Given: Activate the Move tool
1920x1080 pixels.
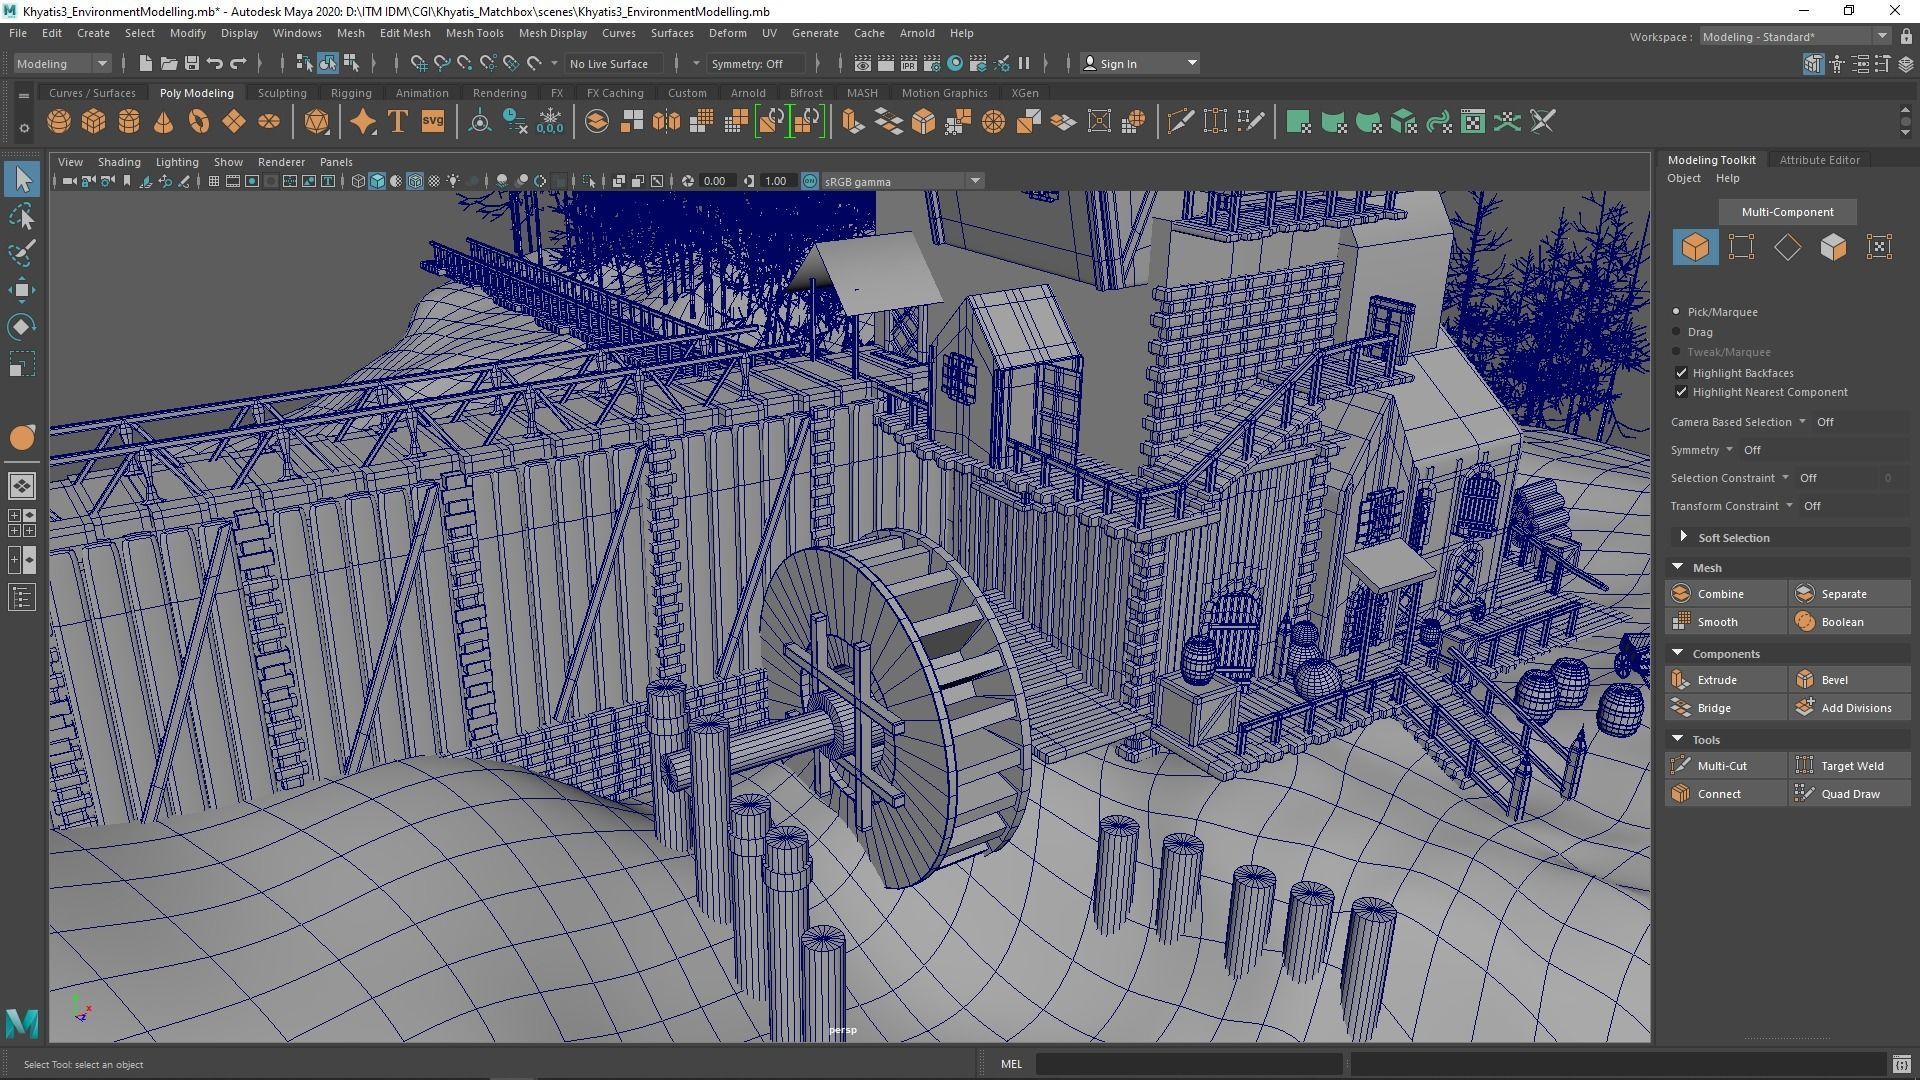Looking at the screenshot, I should pos(22,290).
